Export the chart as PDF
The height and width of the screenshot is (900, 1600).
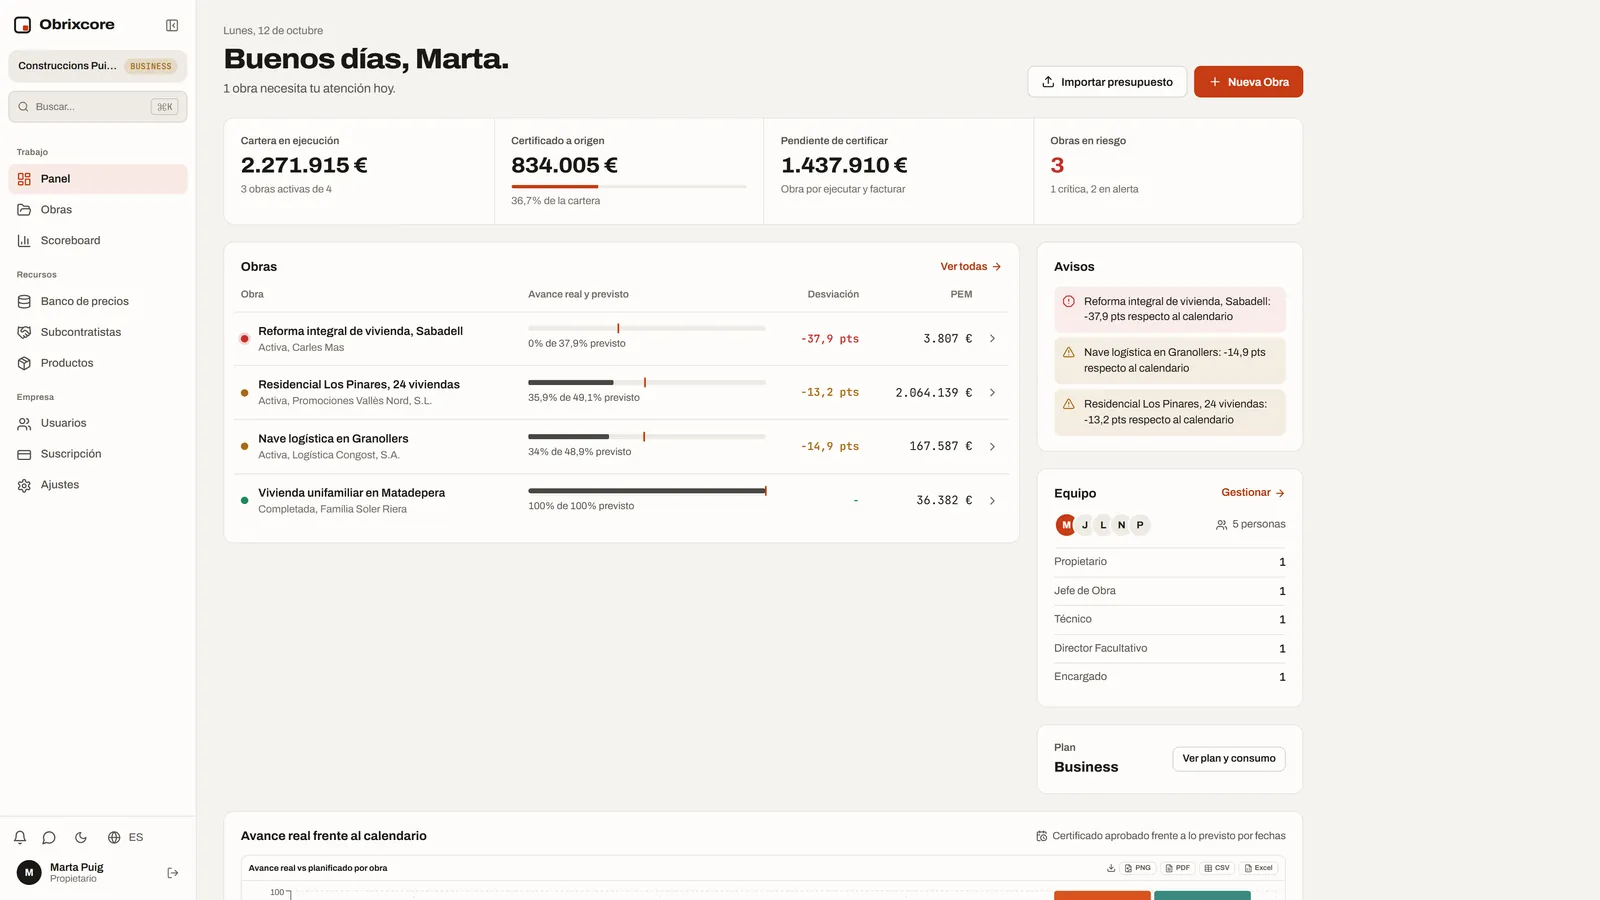click(1178, 868)
